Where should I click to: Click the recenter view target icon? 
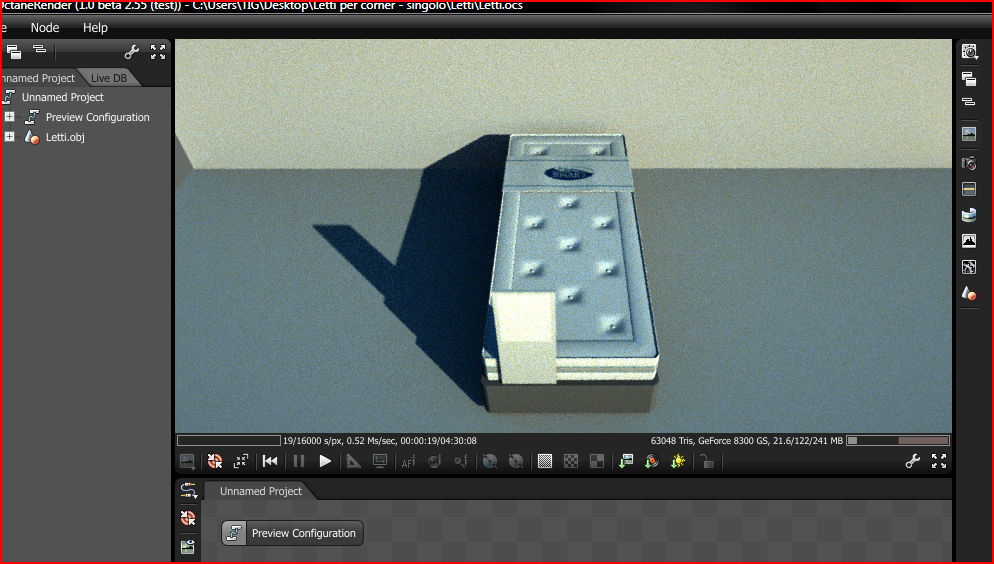215,461
